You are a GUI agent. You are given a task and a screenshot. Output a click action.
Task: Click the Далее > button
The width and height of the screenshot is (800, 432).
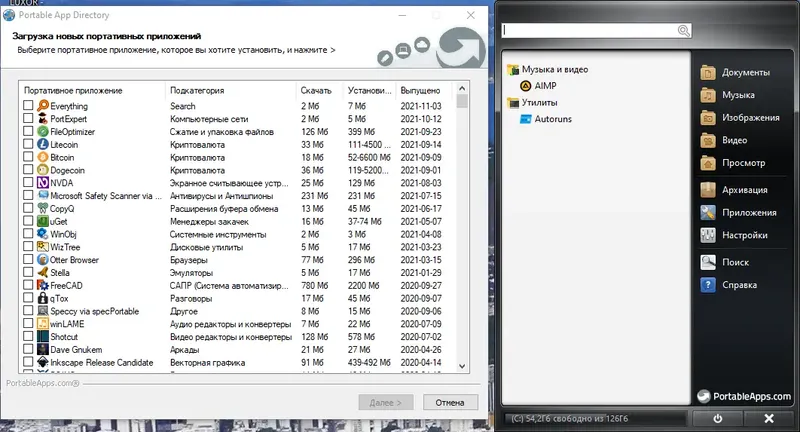[x=385, y=402]
